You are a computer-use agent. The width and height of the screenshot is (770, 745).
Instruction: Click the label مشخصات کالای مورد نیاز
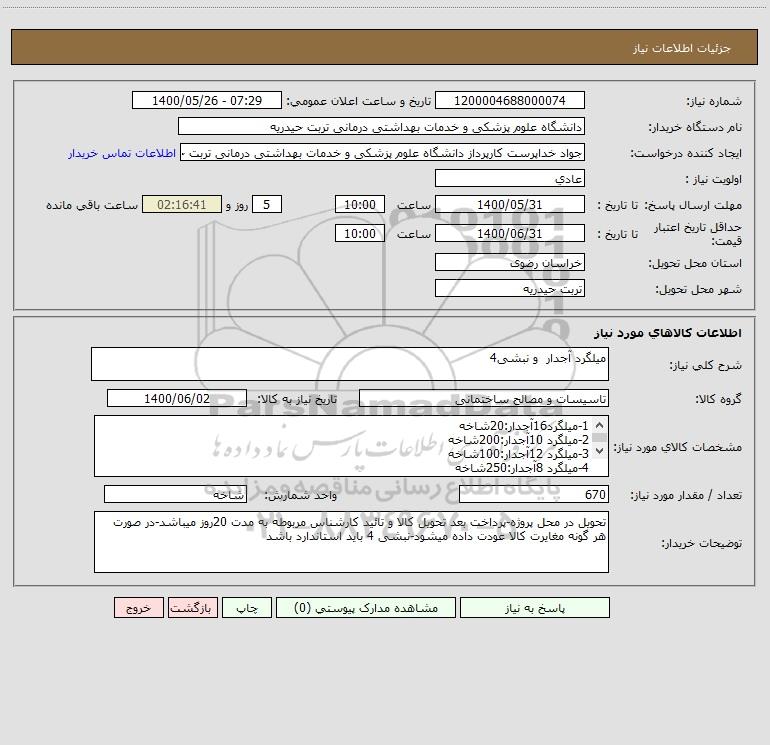(678, 447)
